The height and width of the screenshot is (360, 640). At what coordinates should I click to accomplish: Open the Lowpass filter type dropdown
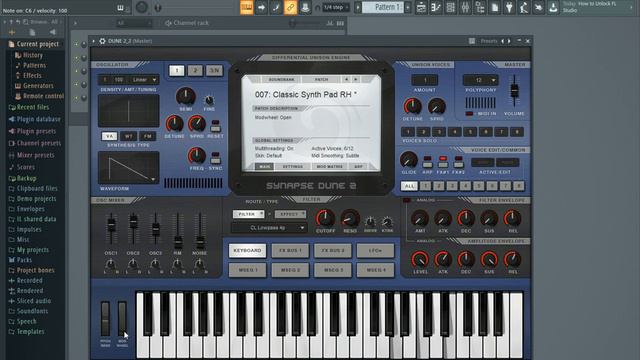click(x=269, y=228)
